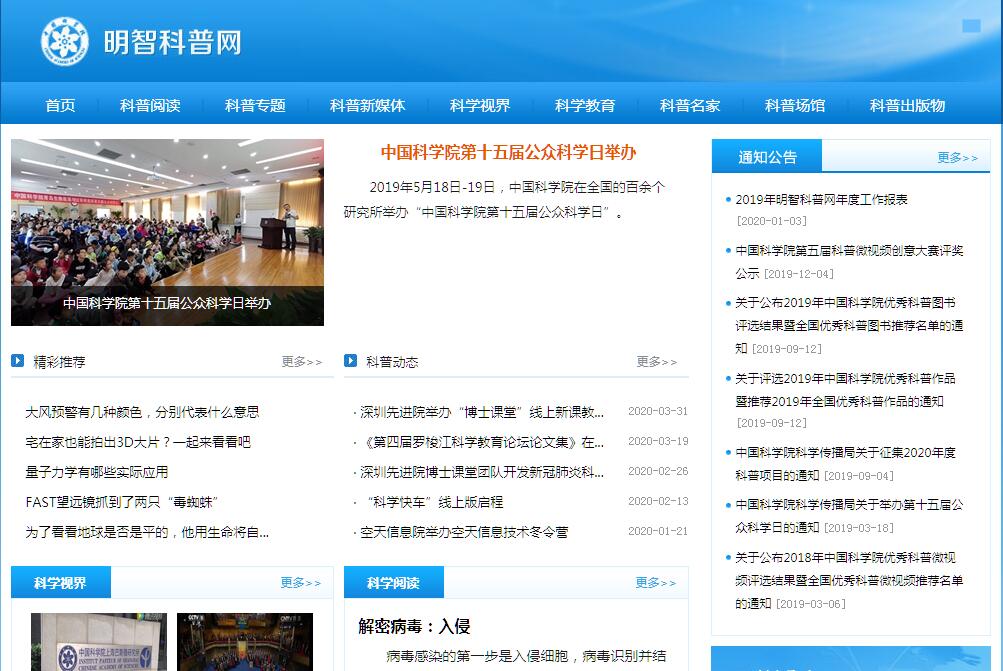Open the 科普出版物 navigation item

907,105
